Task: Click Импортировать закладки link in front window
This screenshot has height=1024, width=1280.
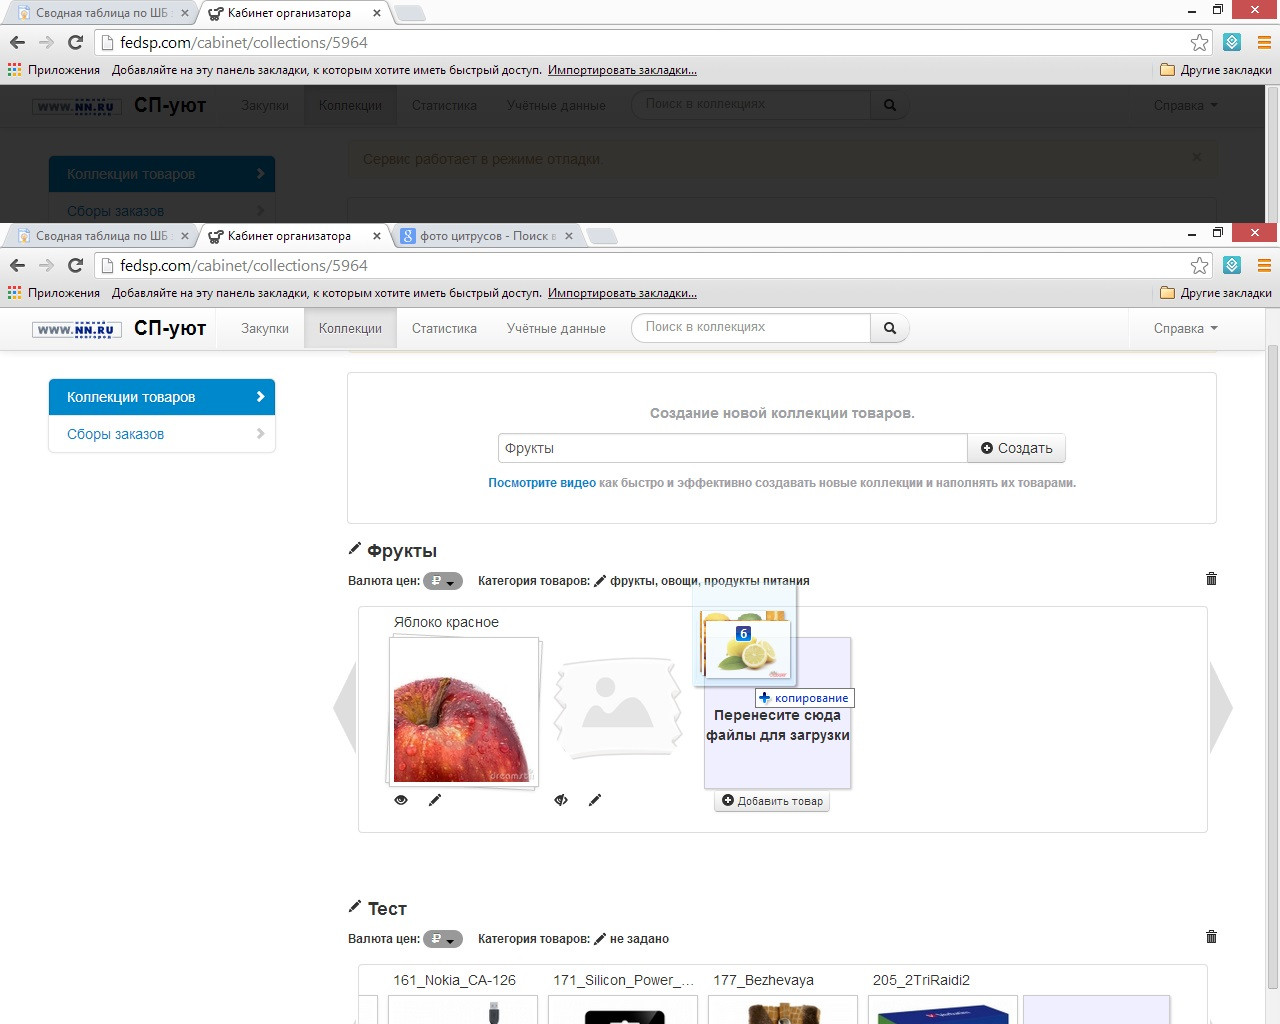Action: point(622,293)
